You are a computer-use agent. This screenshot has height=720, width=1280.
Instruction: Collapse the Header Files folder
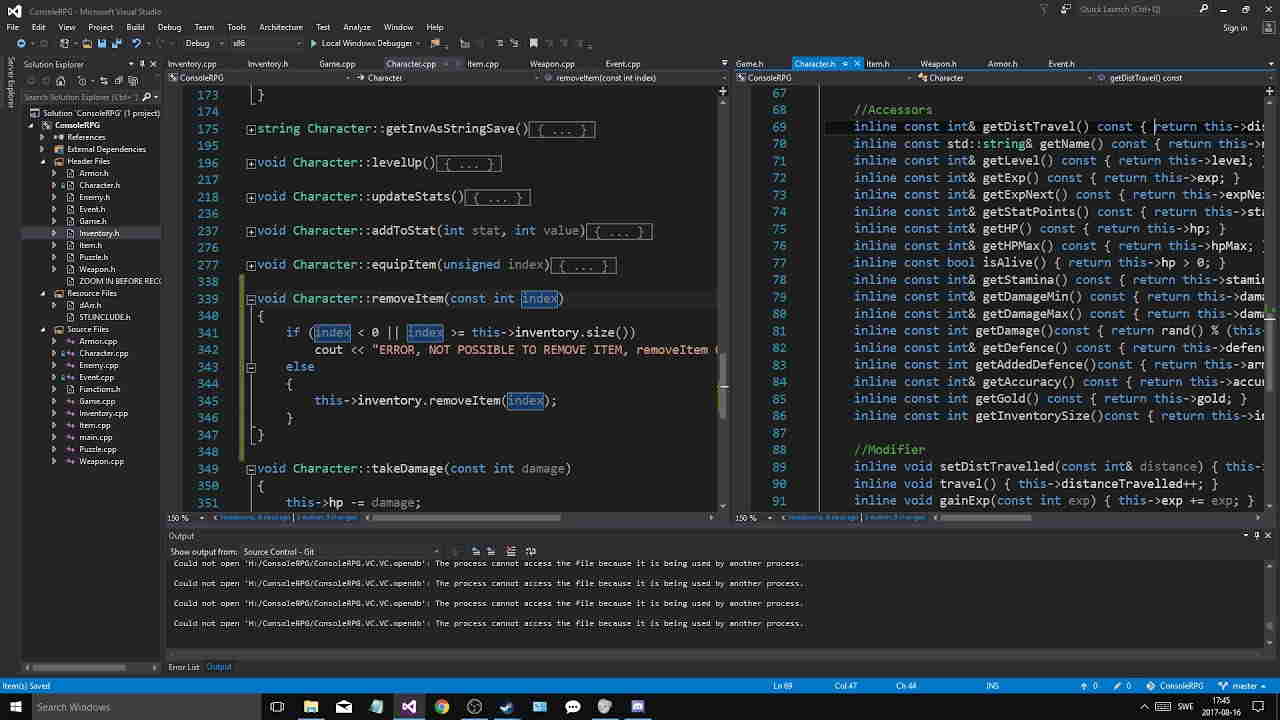click(x=43, y=161)
